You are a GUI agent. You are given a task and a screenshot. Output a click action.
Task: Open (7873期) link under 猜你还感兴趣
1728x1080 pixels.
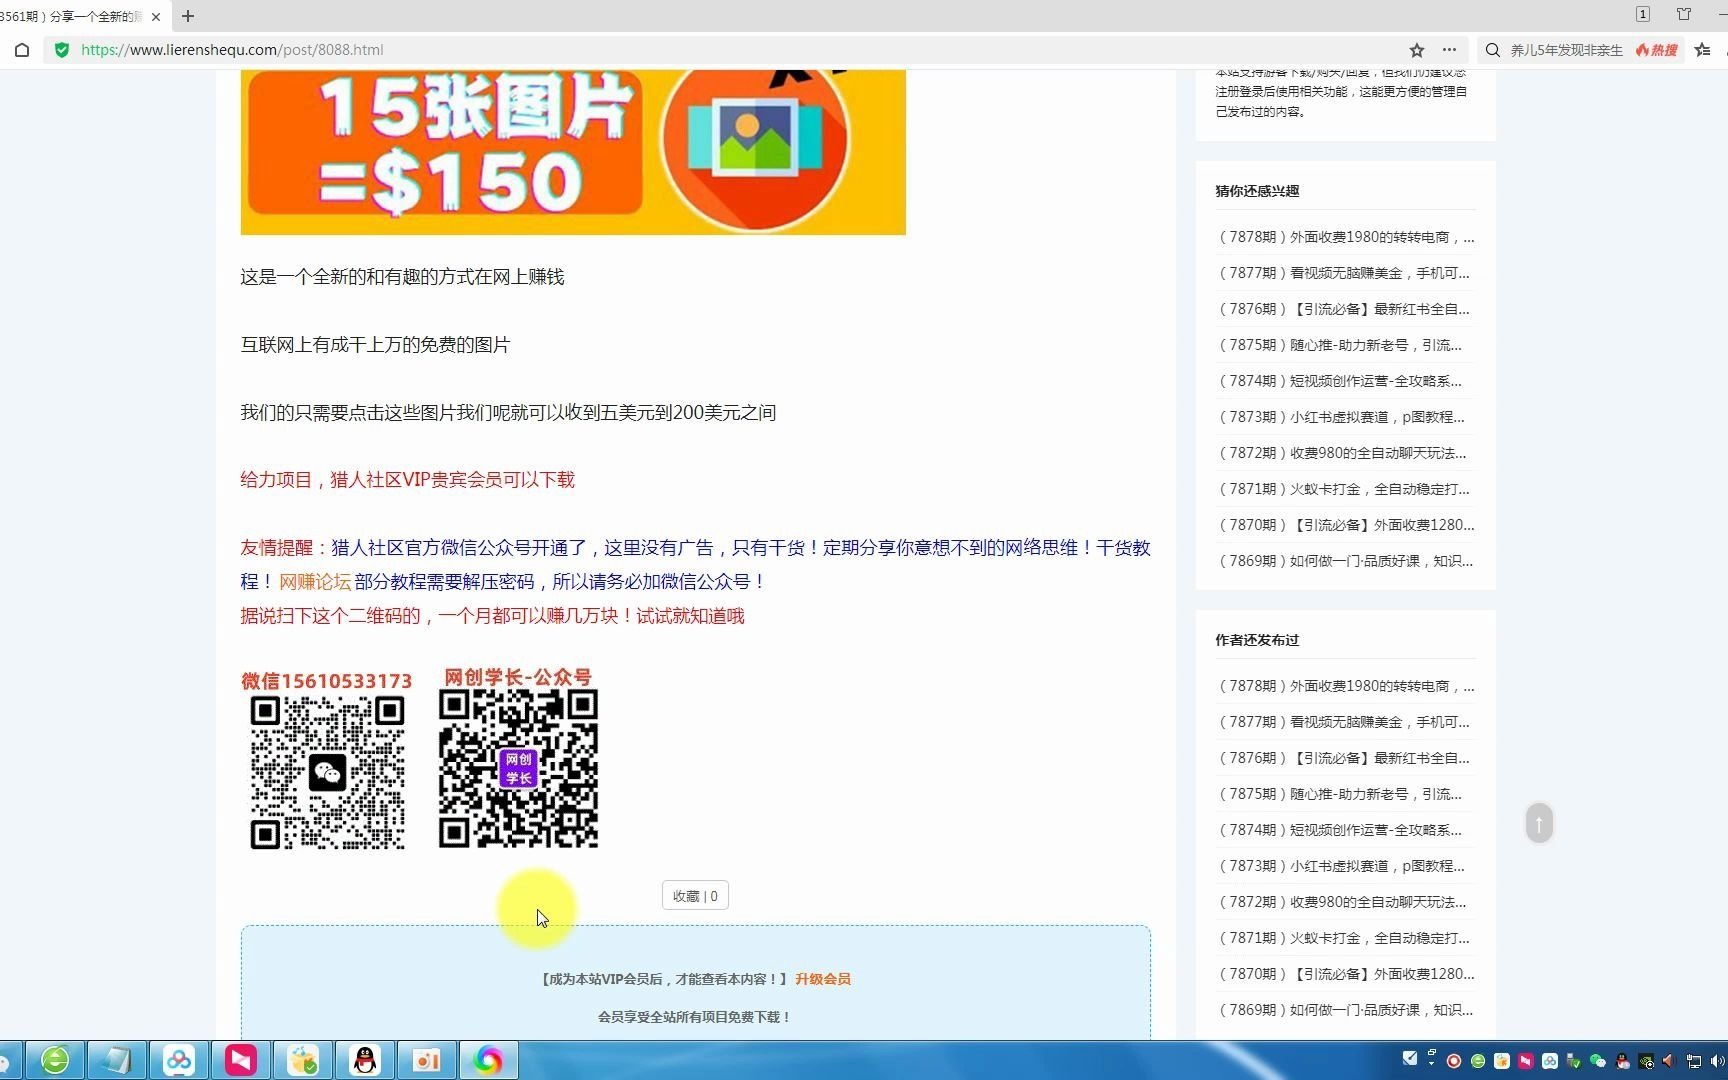pos(1341,417)
